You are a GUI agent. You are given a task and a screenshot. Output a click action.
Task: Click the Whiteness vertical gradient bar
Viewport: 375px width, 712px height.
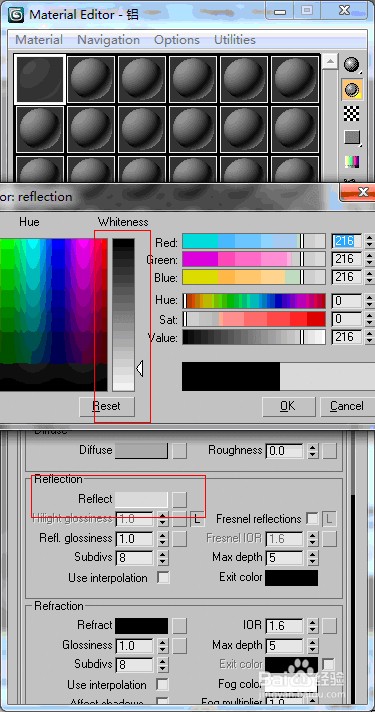123,315
